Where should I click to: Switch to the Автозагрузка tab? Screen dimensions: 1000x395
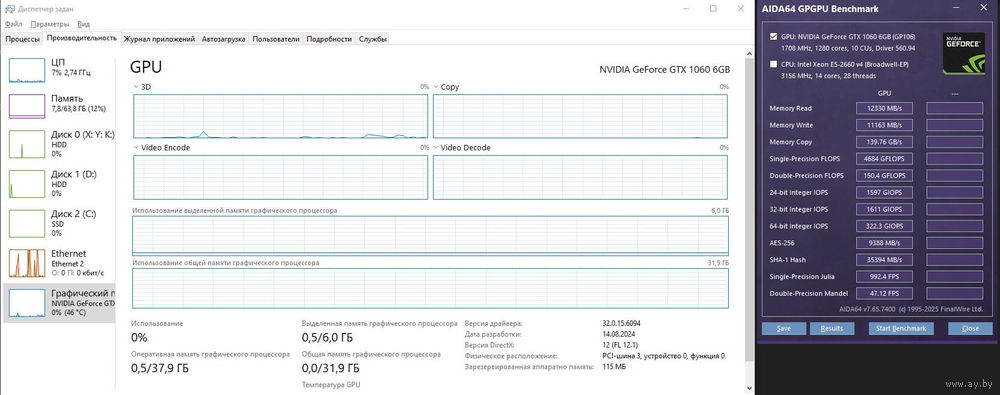223,39
